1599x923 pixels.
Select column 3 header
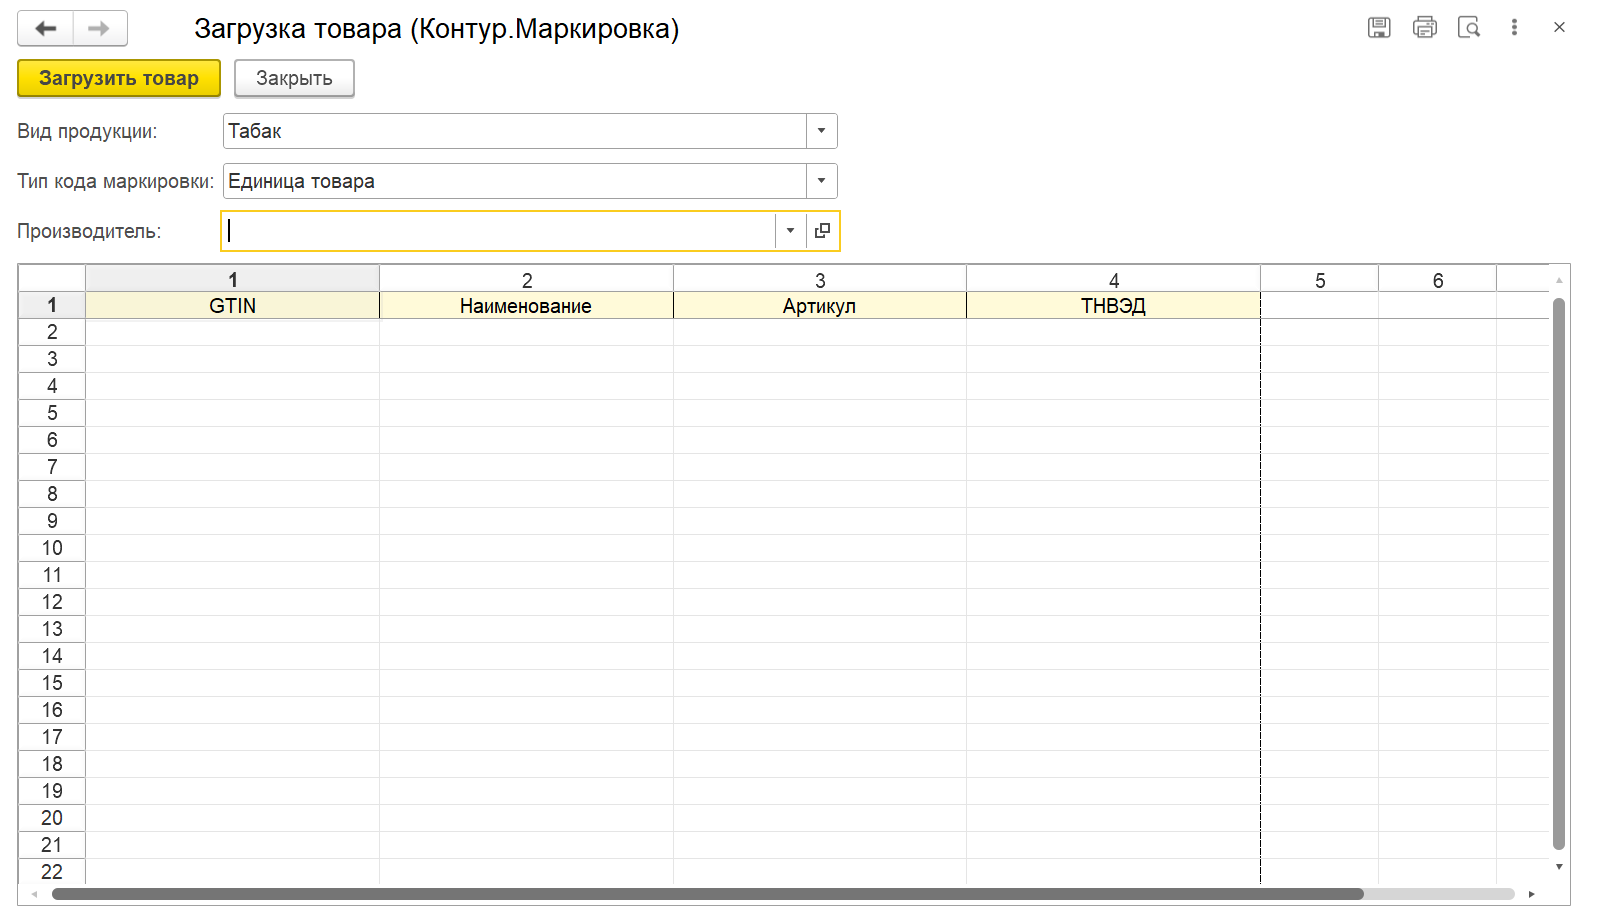[820, 279]
